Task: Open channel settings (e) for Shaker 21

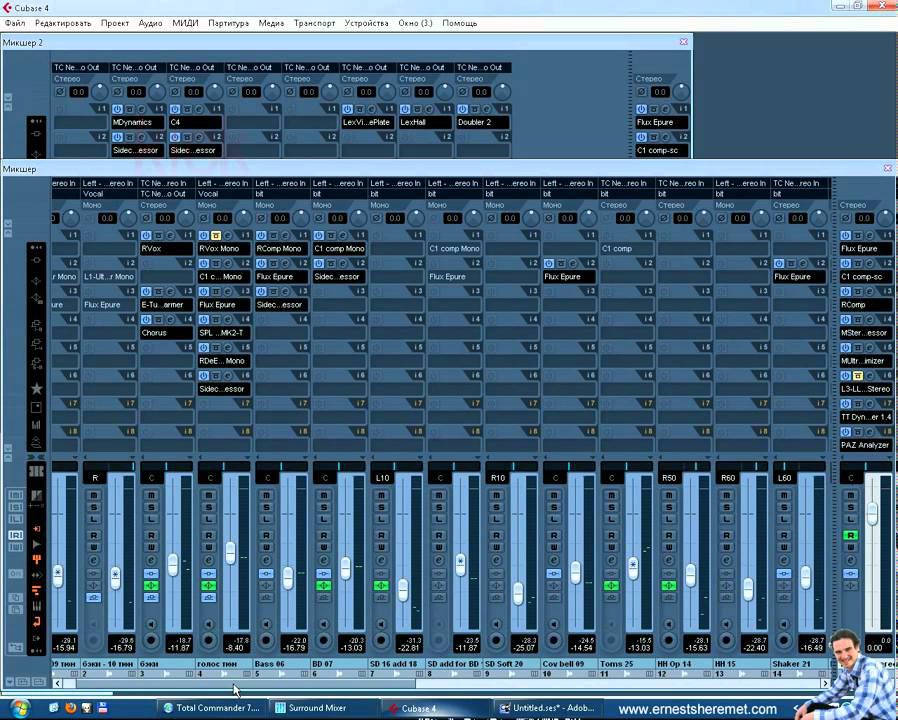Action: click(x=784, y=560)
